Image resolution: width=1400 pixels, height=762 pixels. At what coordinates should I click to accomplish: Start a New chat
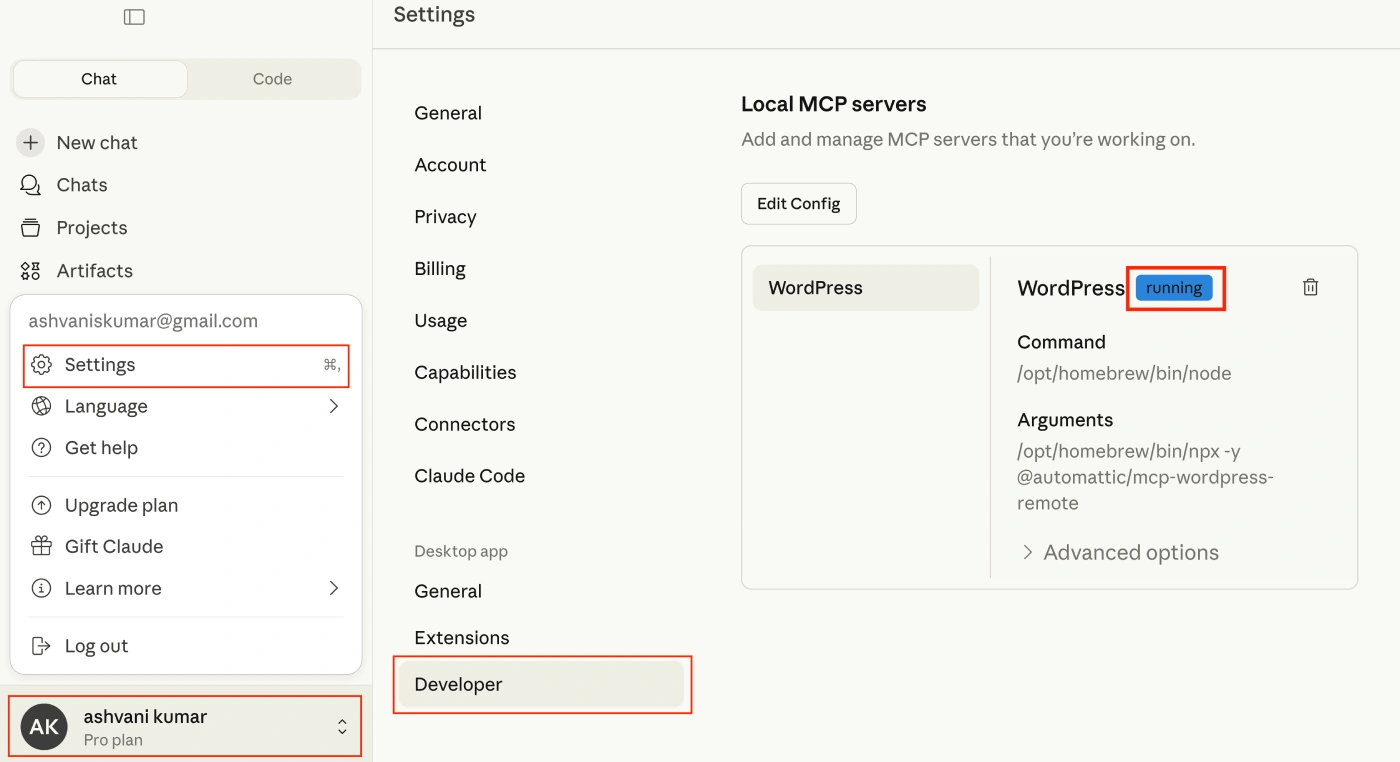[x=97, y=143]
